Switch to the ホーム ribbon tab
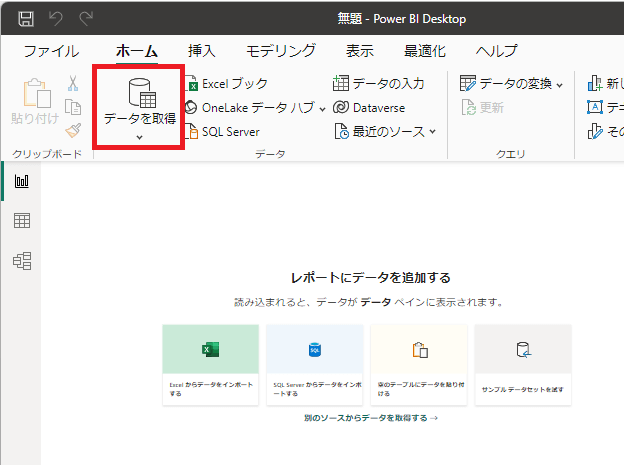This screenshot has width=624, height=465. coord(137,51)
